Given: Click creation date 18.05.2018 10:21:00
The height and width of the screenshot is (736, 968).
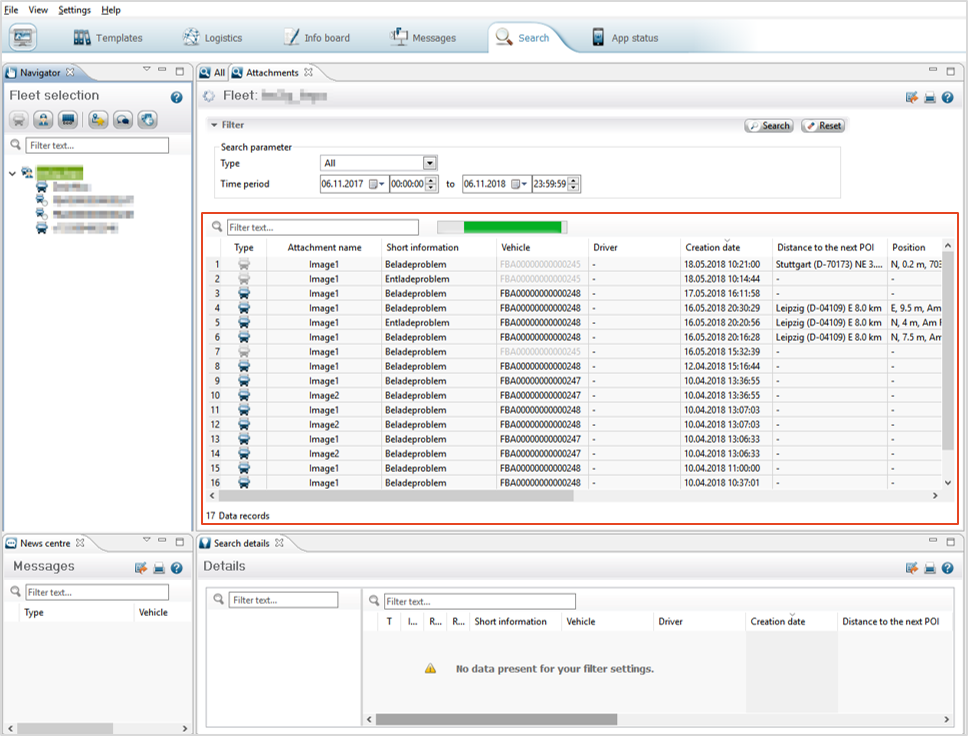Looking at the screenshot, I should pyautogui.click(x=722, y=265).
